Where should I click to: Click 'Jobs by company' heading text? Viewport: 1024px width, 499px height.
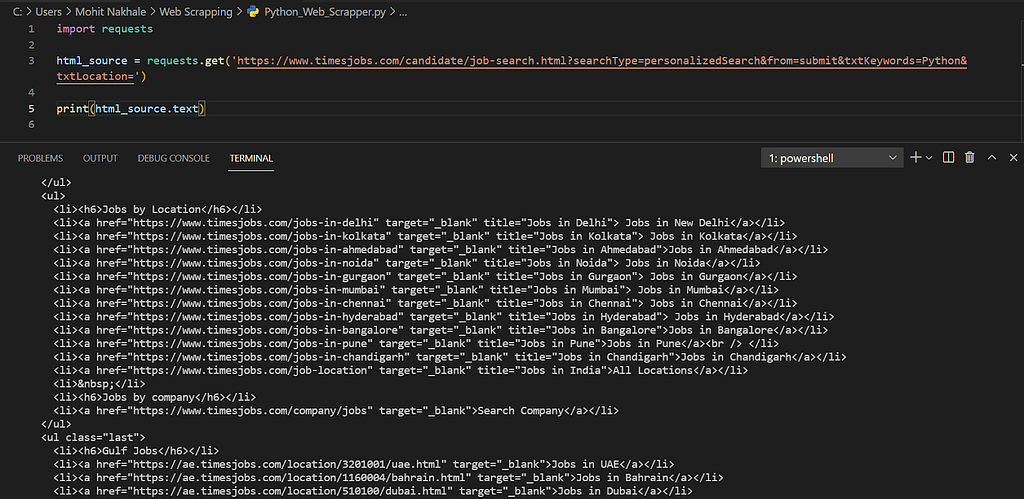point(149,397)
